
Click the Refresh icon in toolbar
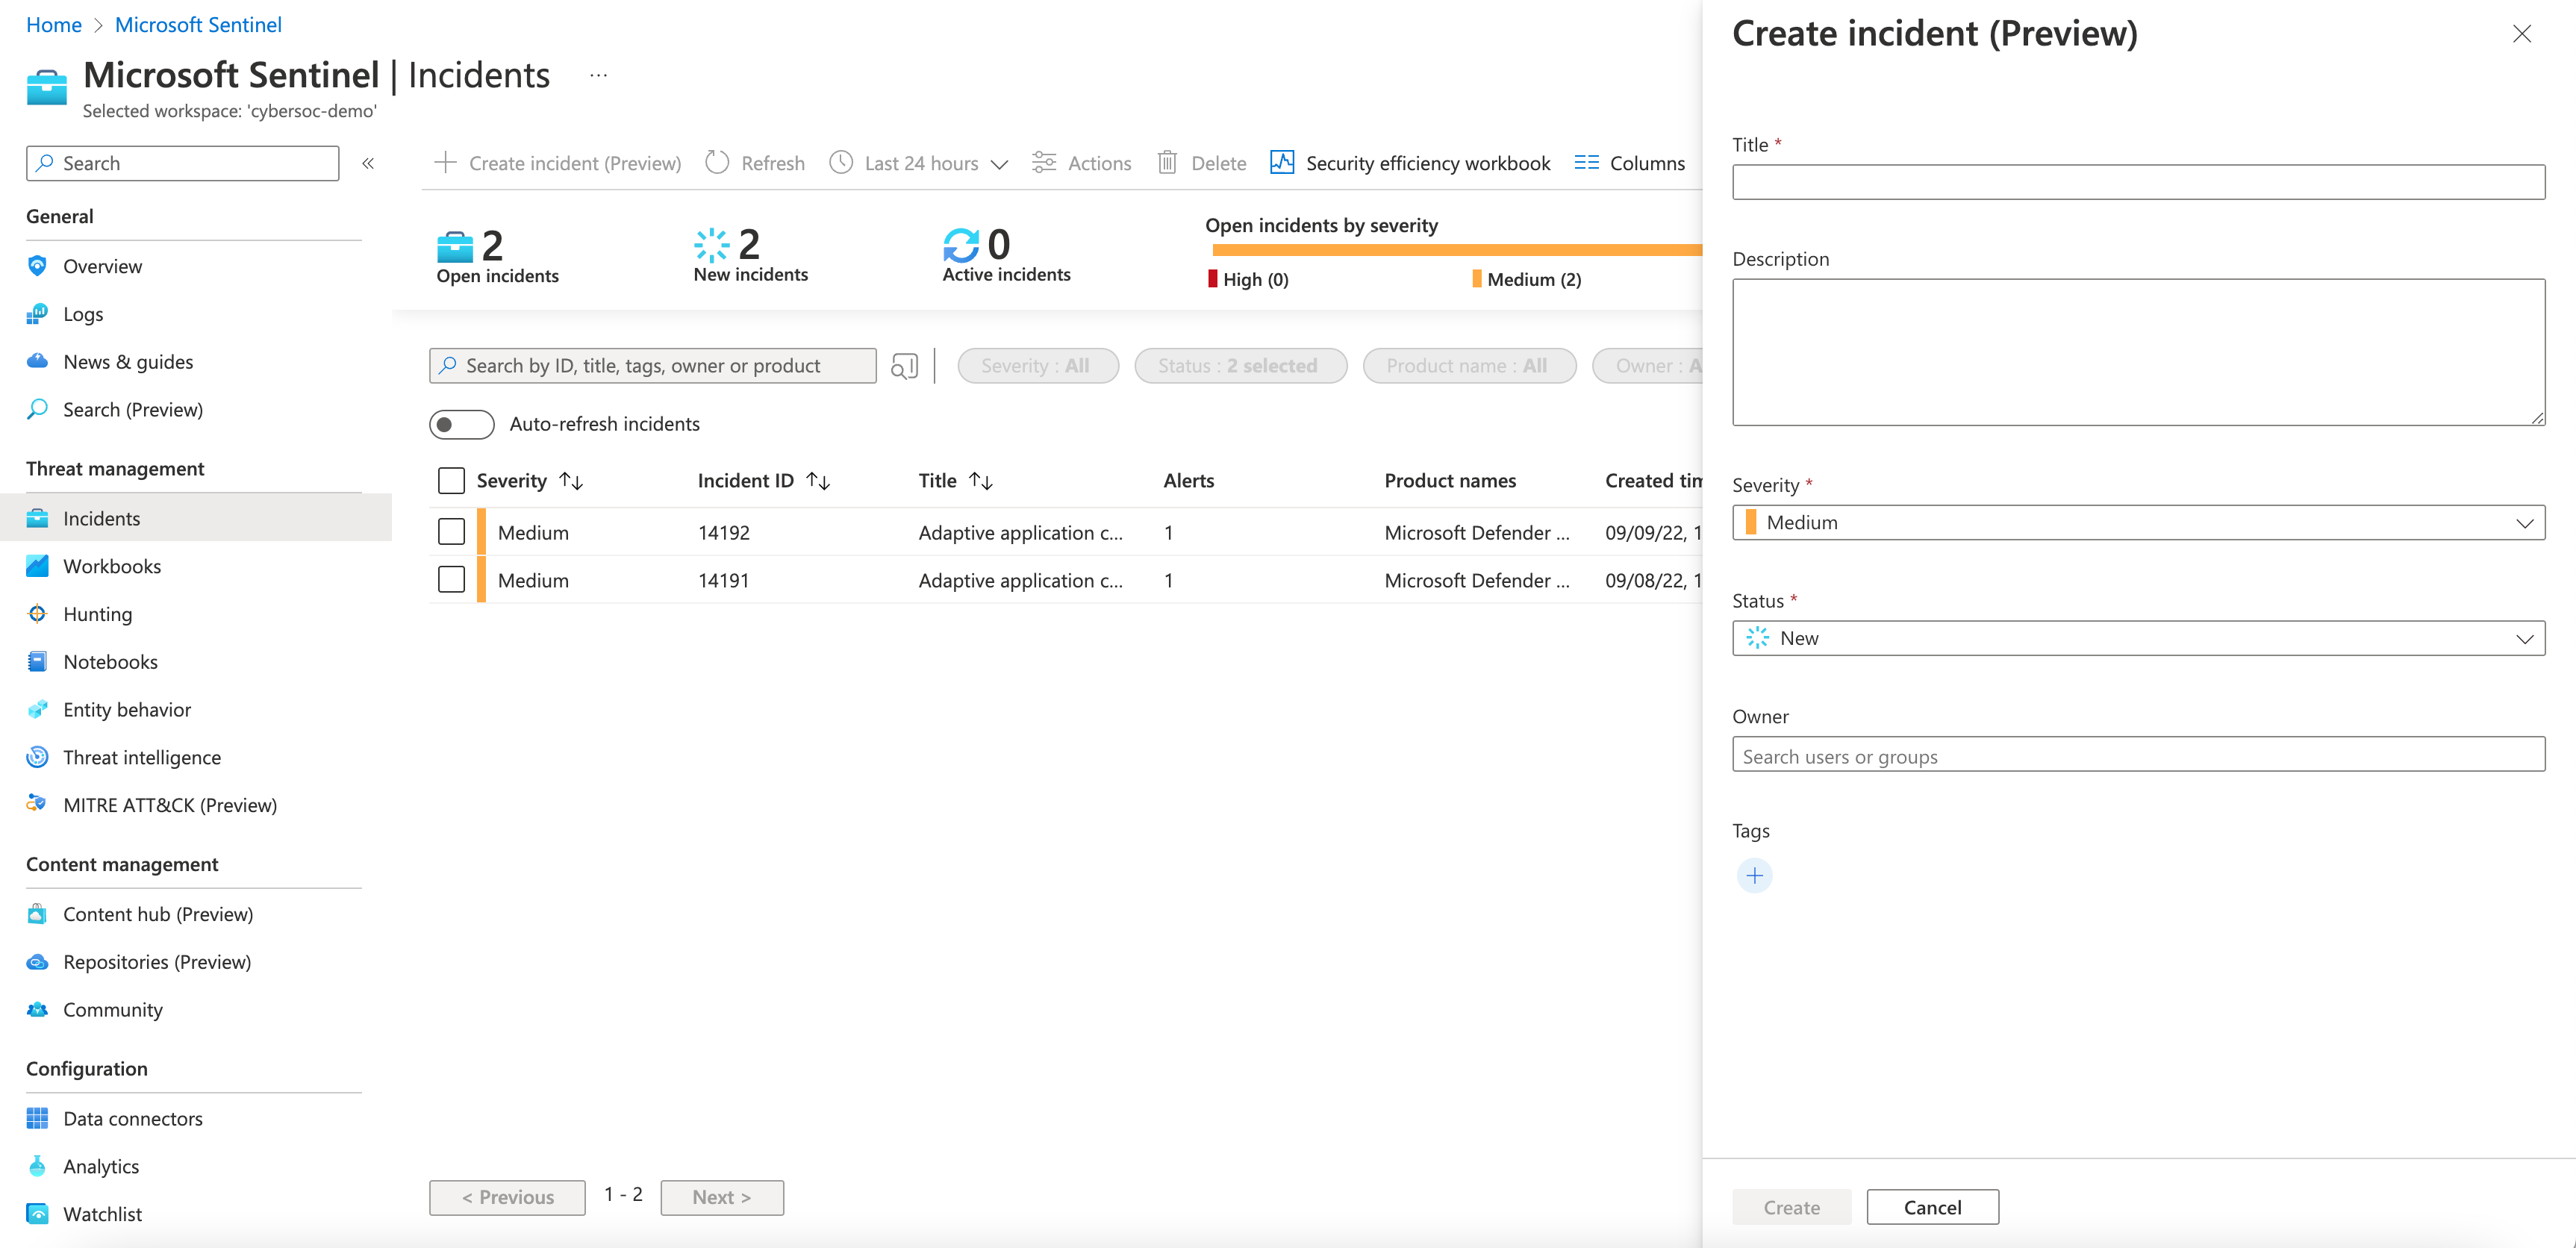pyautogui.click(x=717, y=163)
